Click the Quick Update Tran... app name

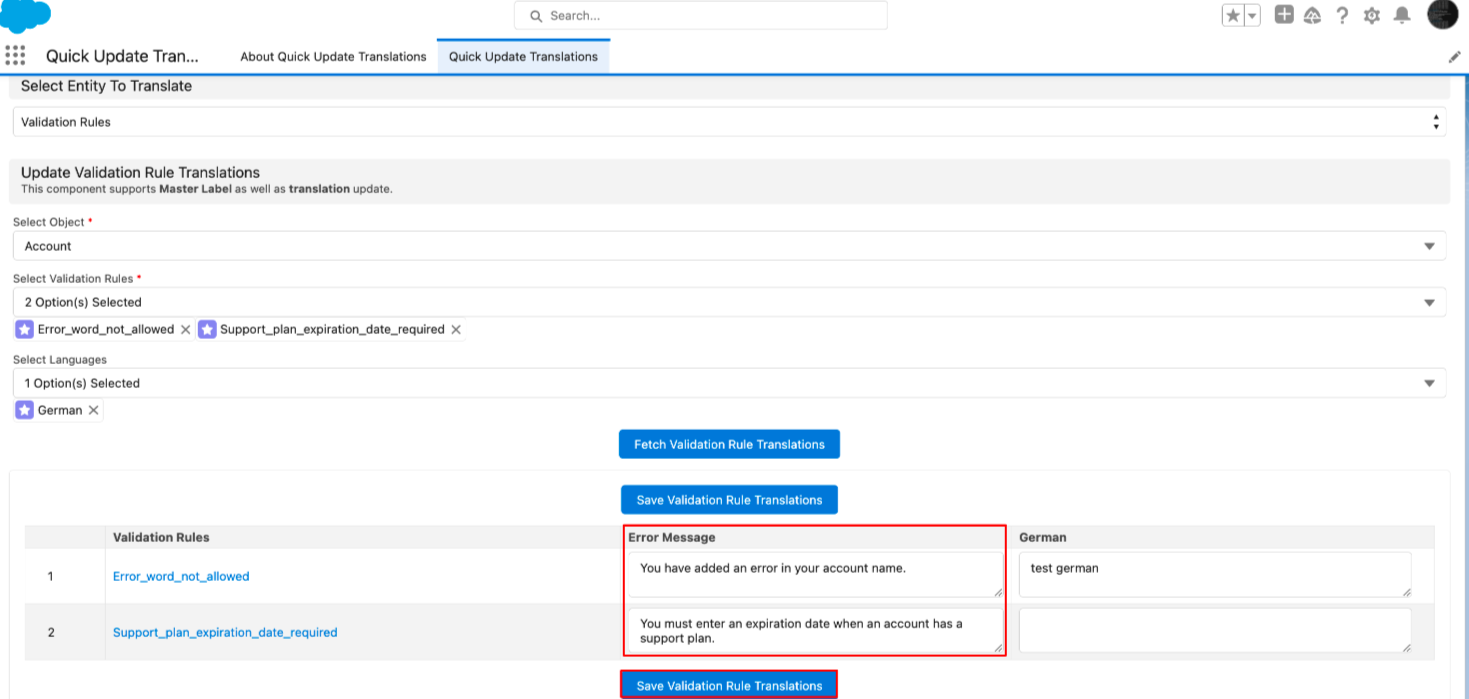(x=122, y=56)
